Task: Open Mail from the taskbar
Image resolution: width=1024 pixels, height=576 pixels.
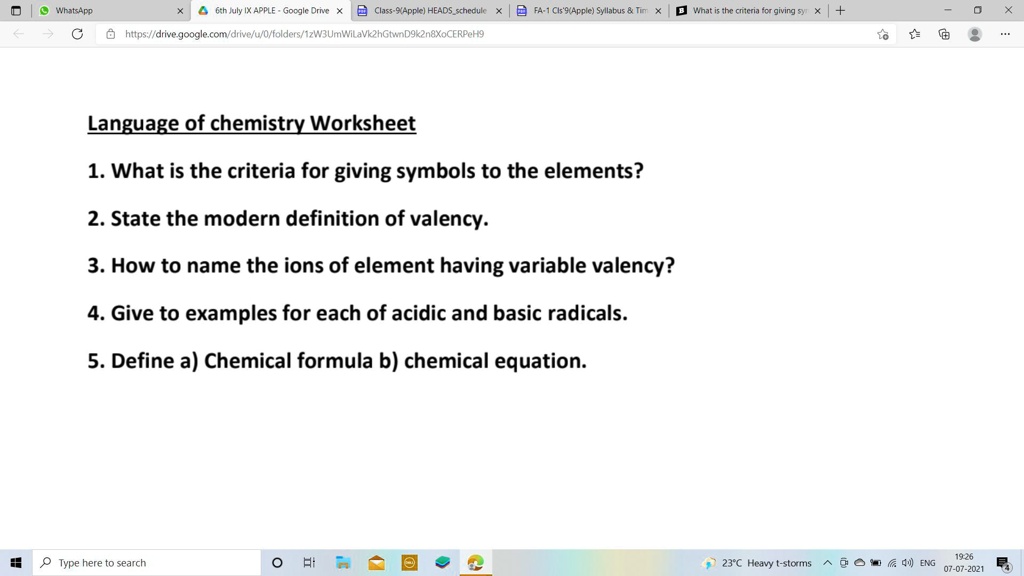Action: [376, 562]
